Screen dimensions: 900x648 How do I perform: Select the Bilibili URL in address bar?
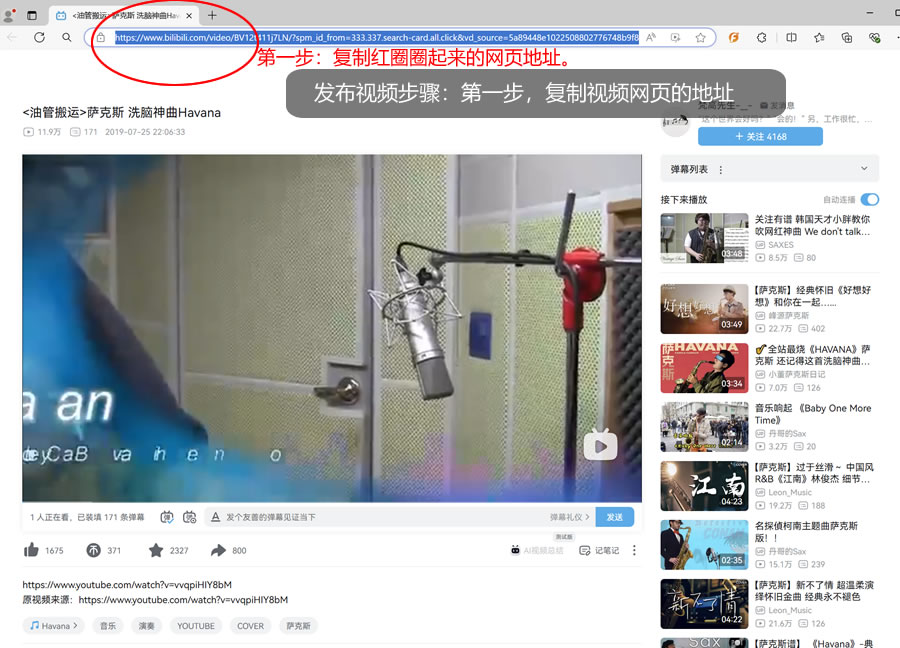tap(377, 37)
